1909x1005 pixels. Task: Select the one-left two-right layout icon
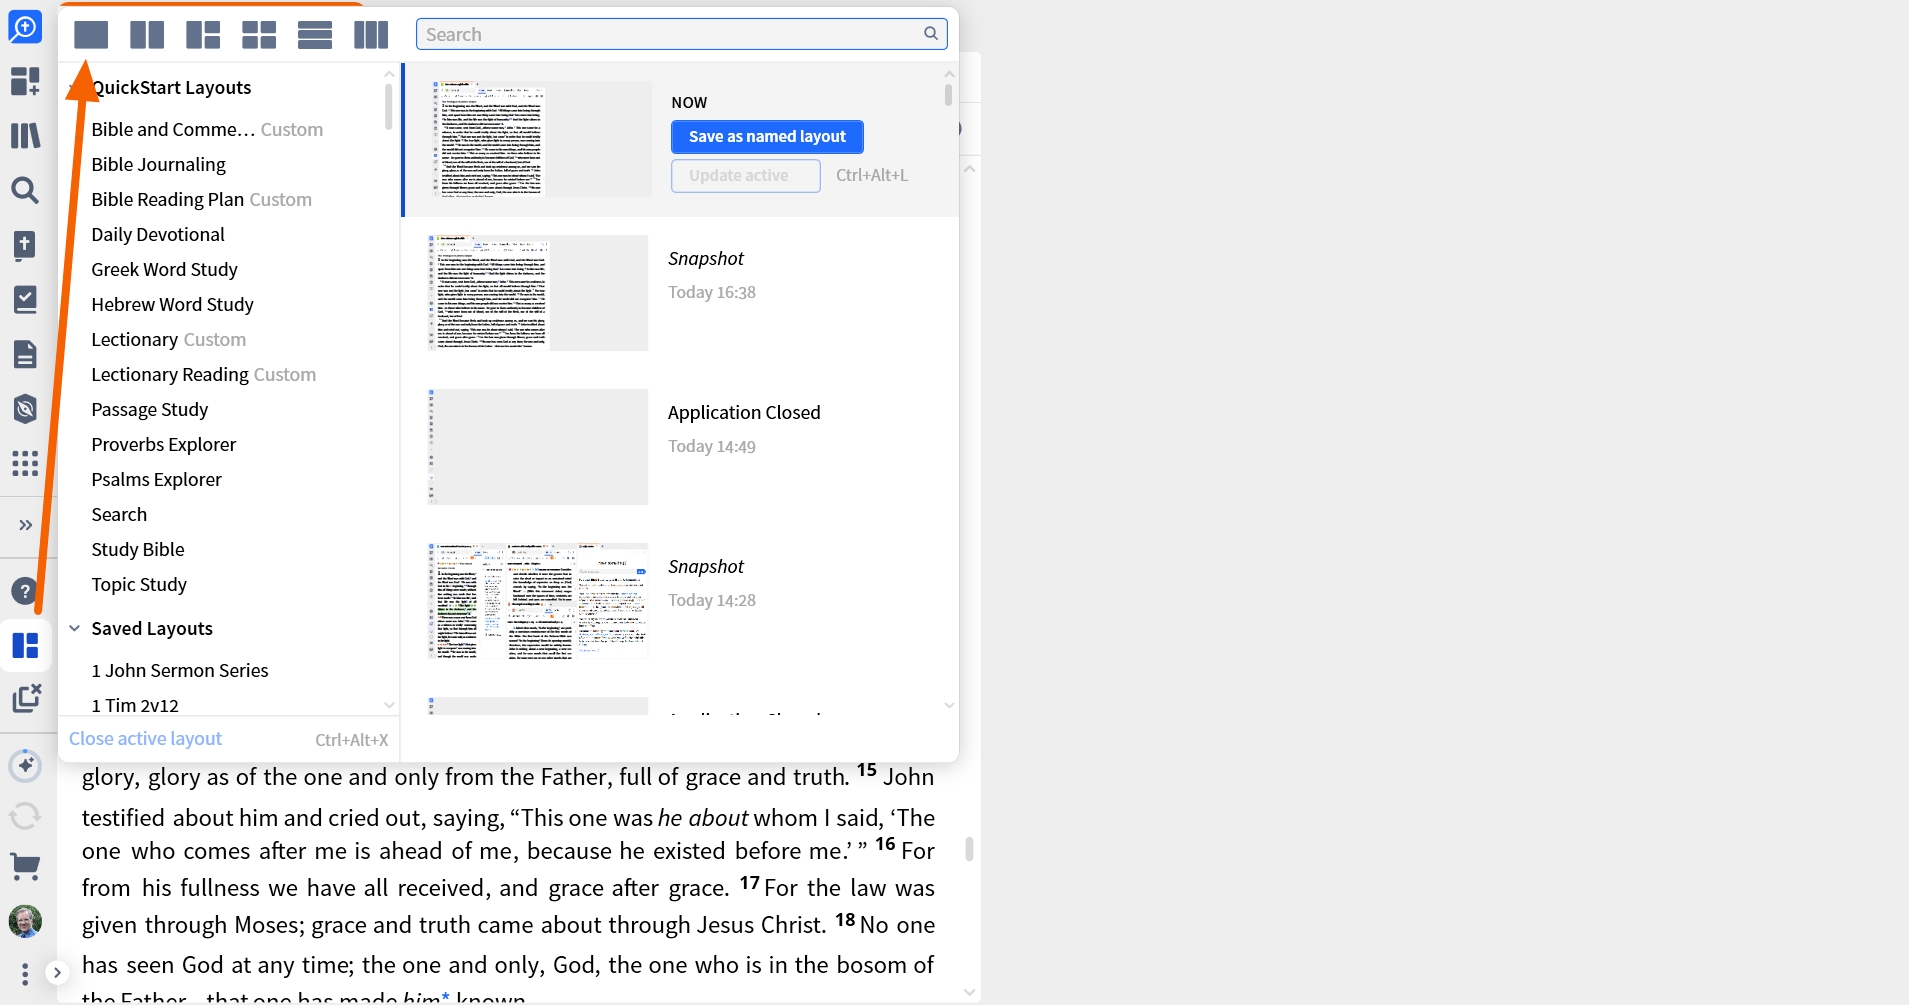coord(203,35)
